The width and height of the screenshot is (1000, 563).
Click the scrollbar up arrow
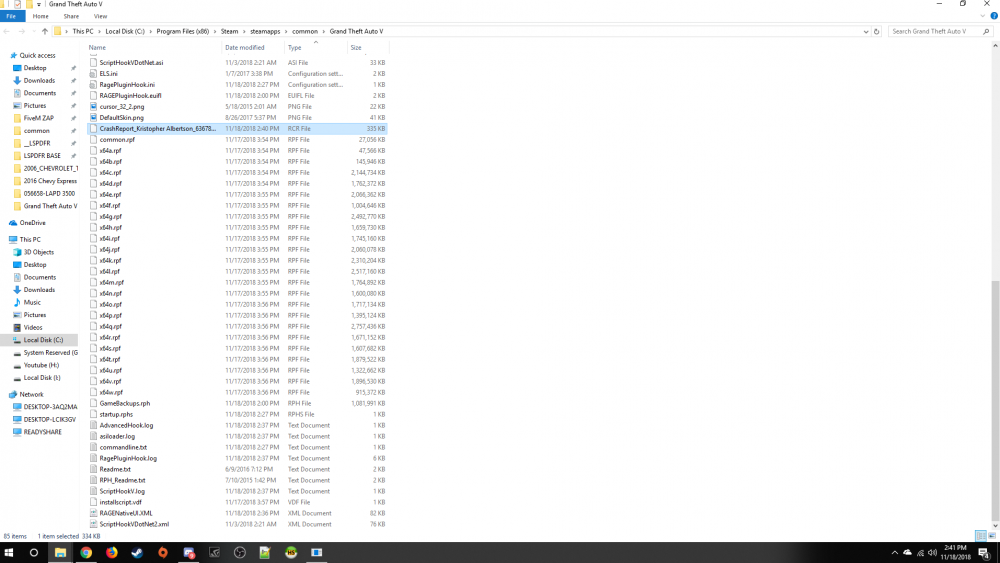(995, 46)
